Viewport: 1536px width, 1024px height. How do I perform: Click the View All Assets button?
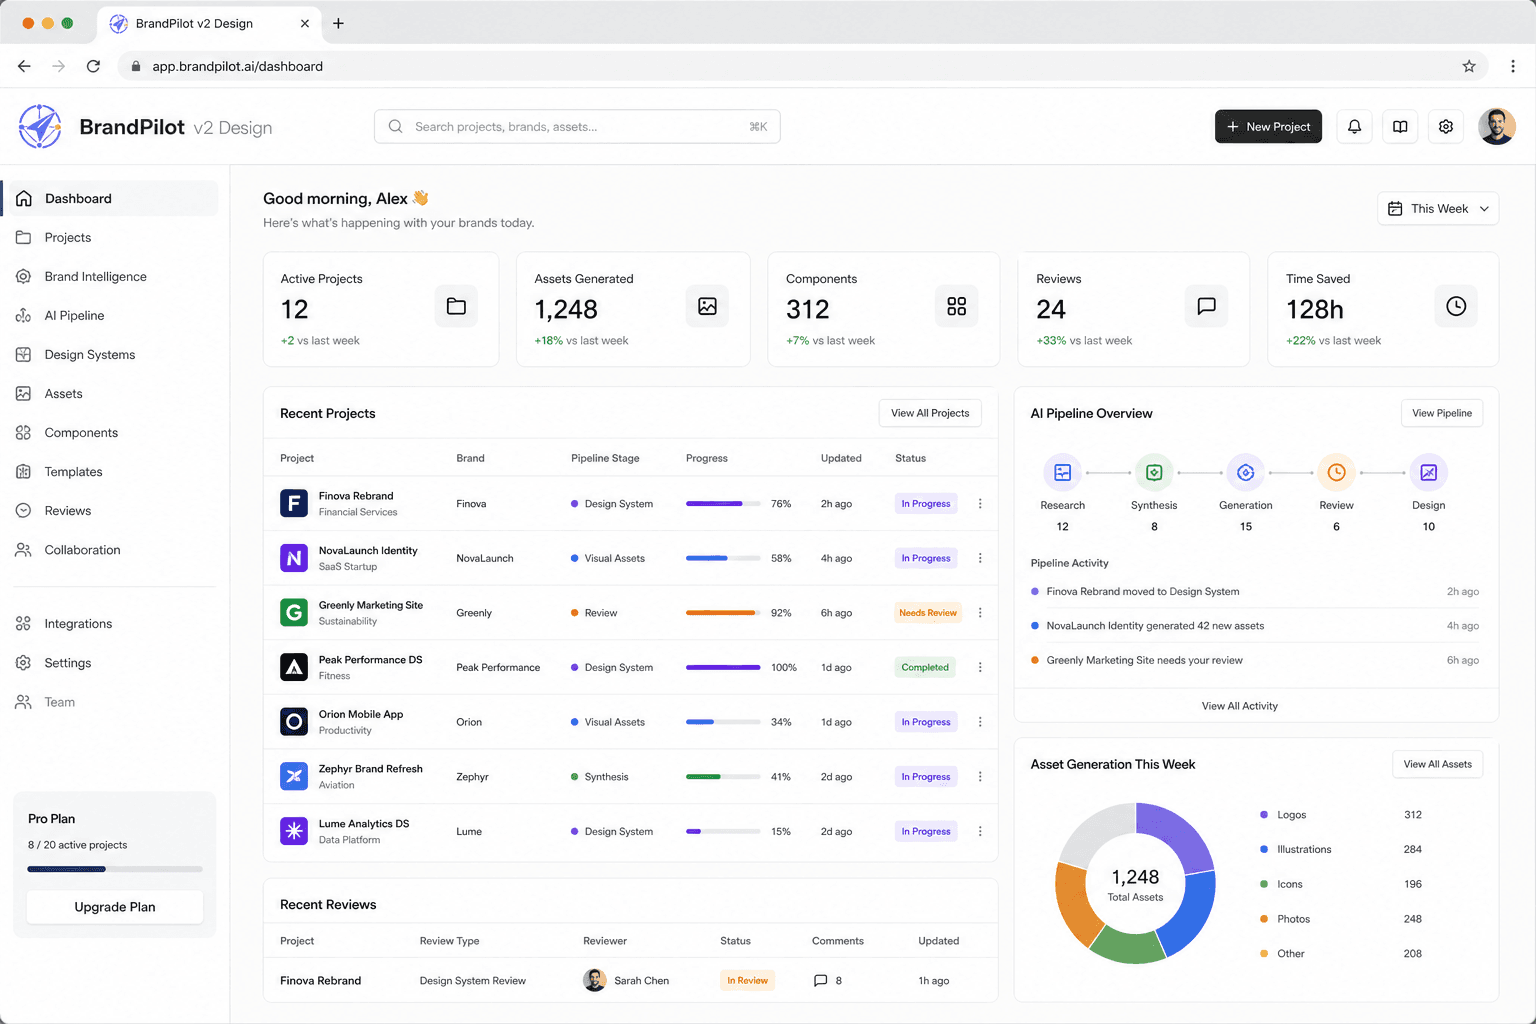1438,764
